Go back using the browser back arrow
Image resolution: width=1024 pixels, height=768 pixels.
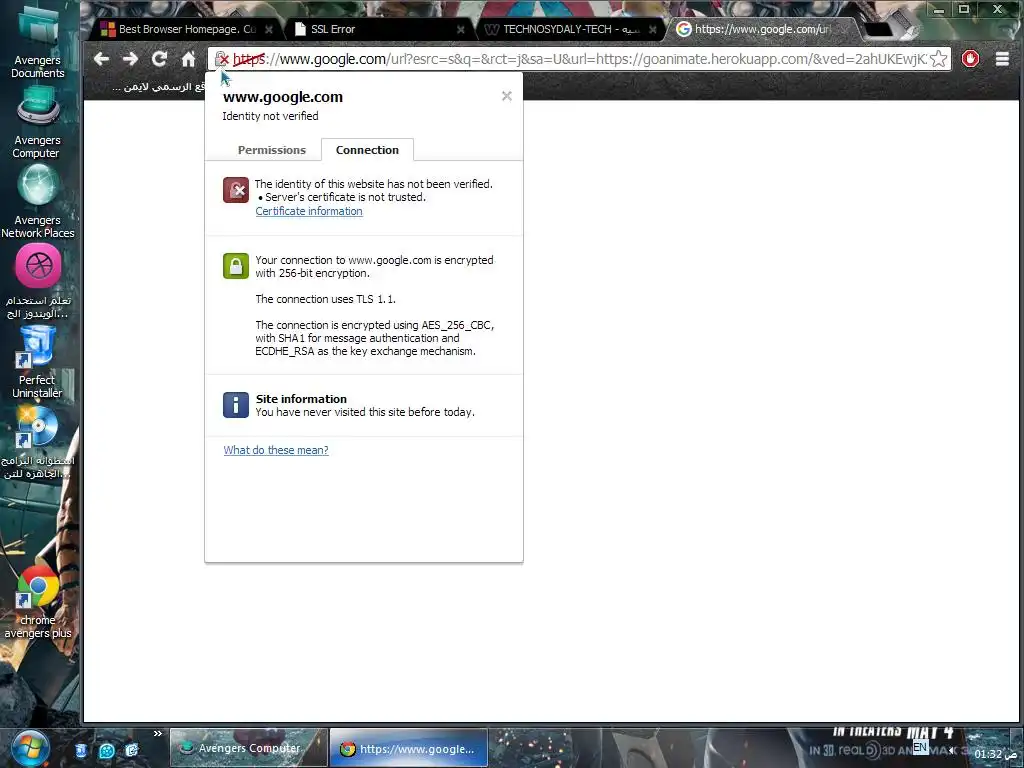101,59
